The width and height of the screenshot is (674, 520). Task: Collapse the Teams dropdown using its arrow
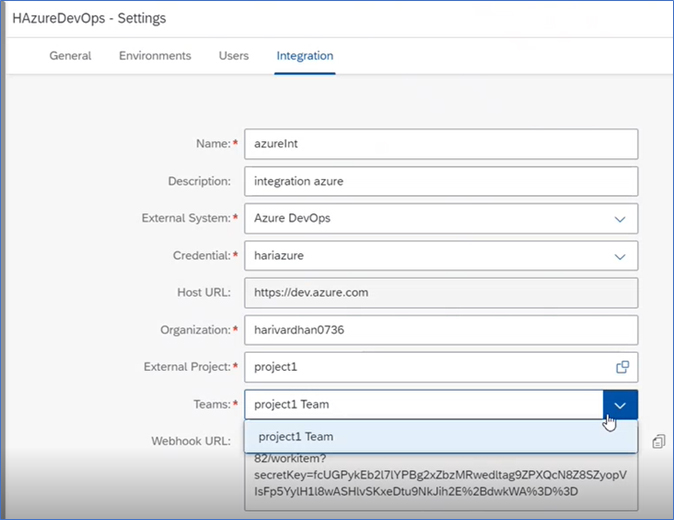pos(620,405)
